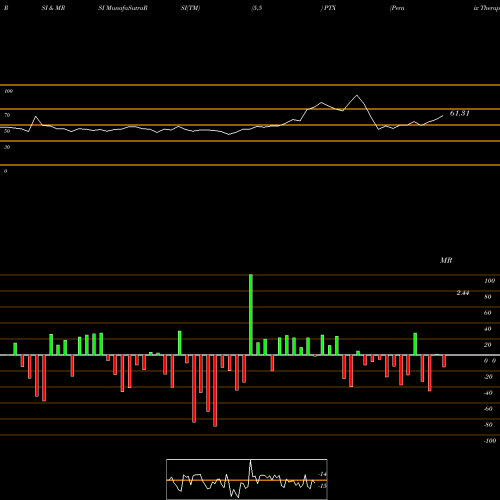Image resolution: width=500 pixels, height=500 pixels.
Task: Click the 60 label on the MR axis
Action: point(488,313)
